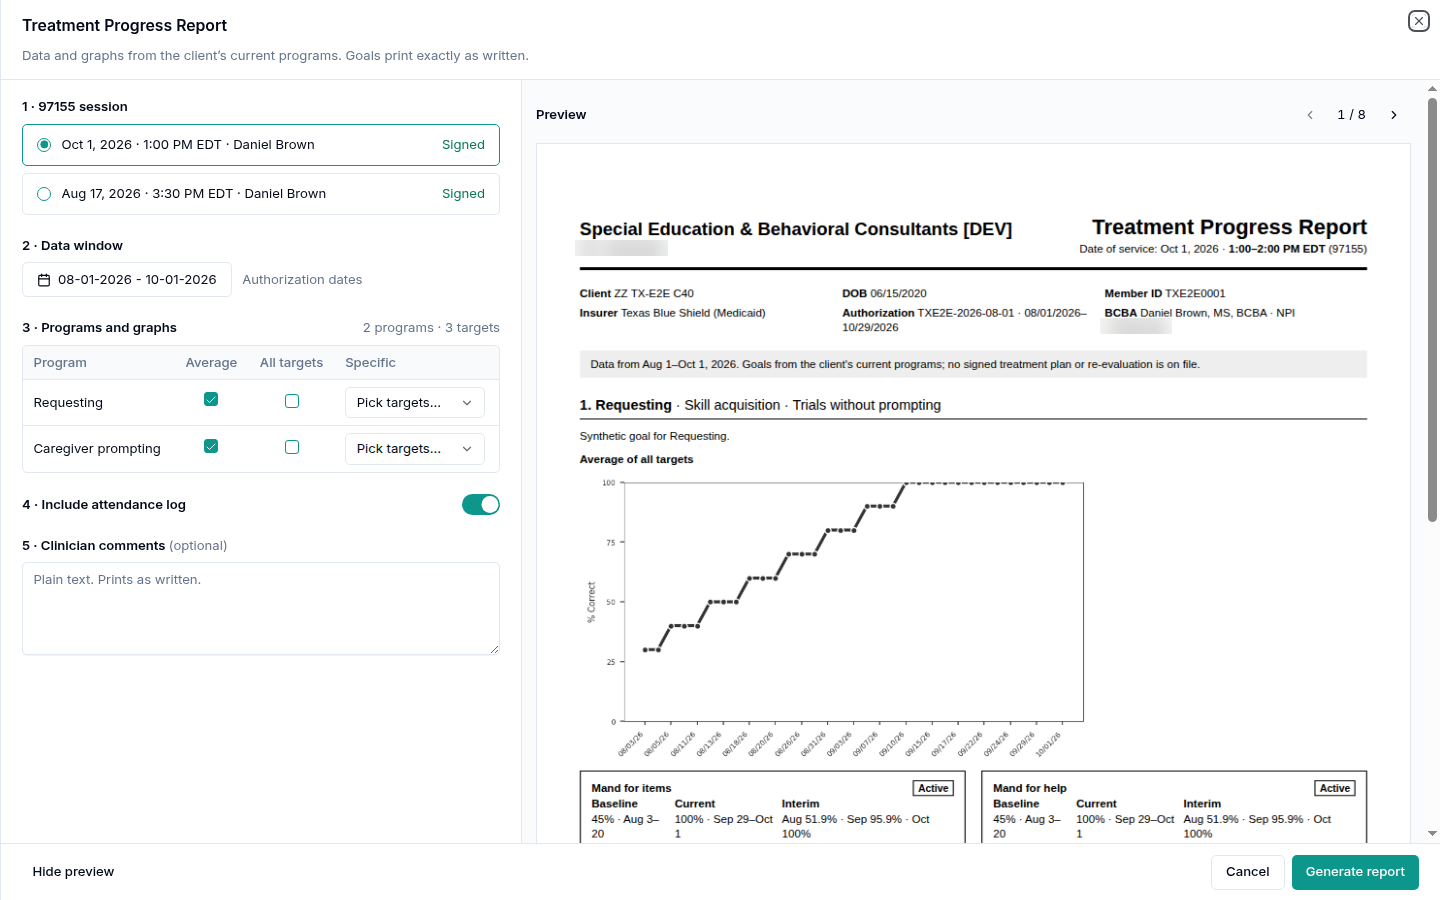Click the Mand for help card title
Screen dimensions: 1440x900
(x=1030, y=789)
